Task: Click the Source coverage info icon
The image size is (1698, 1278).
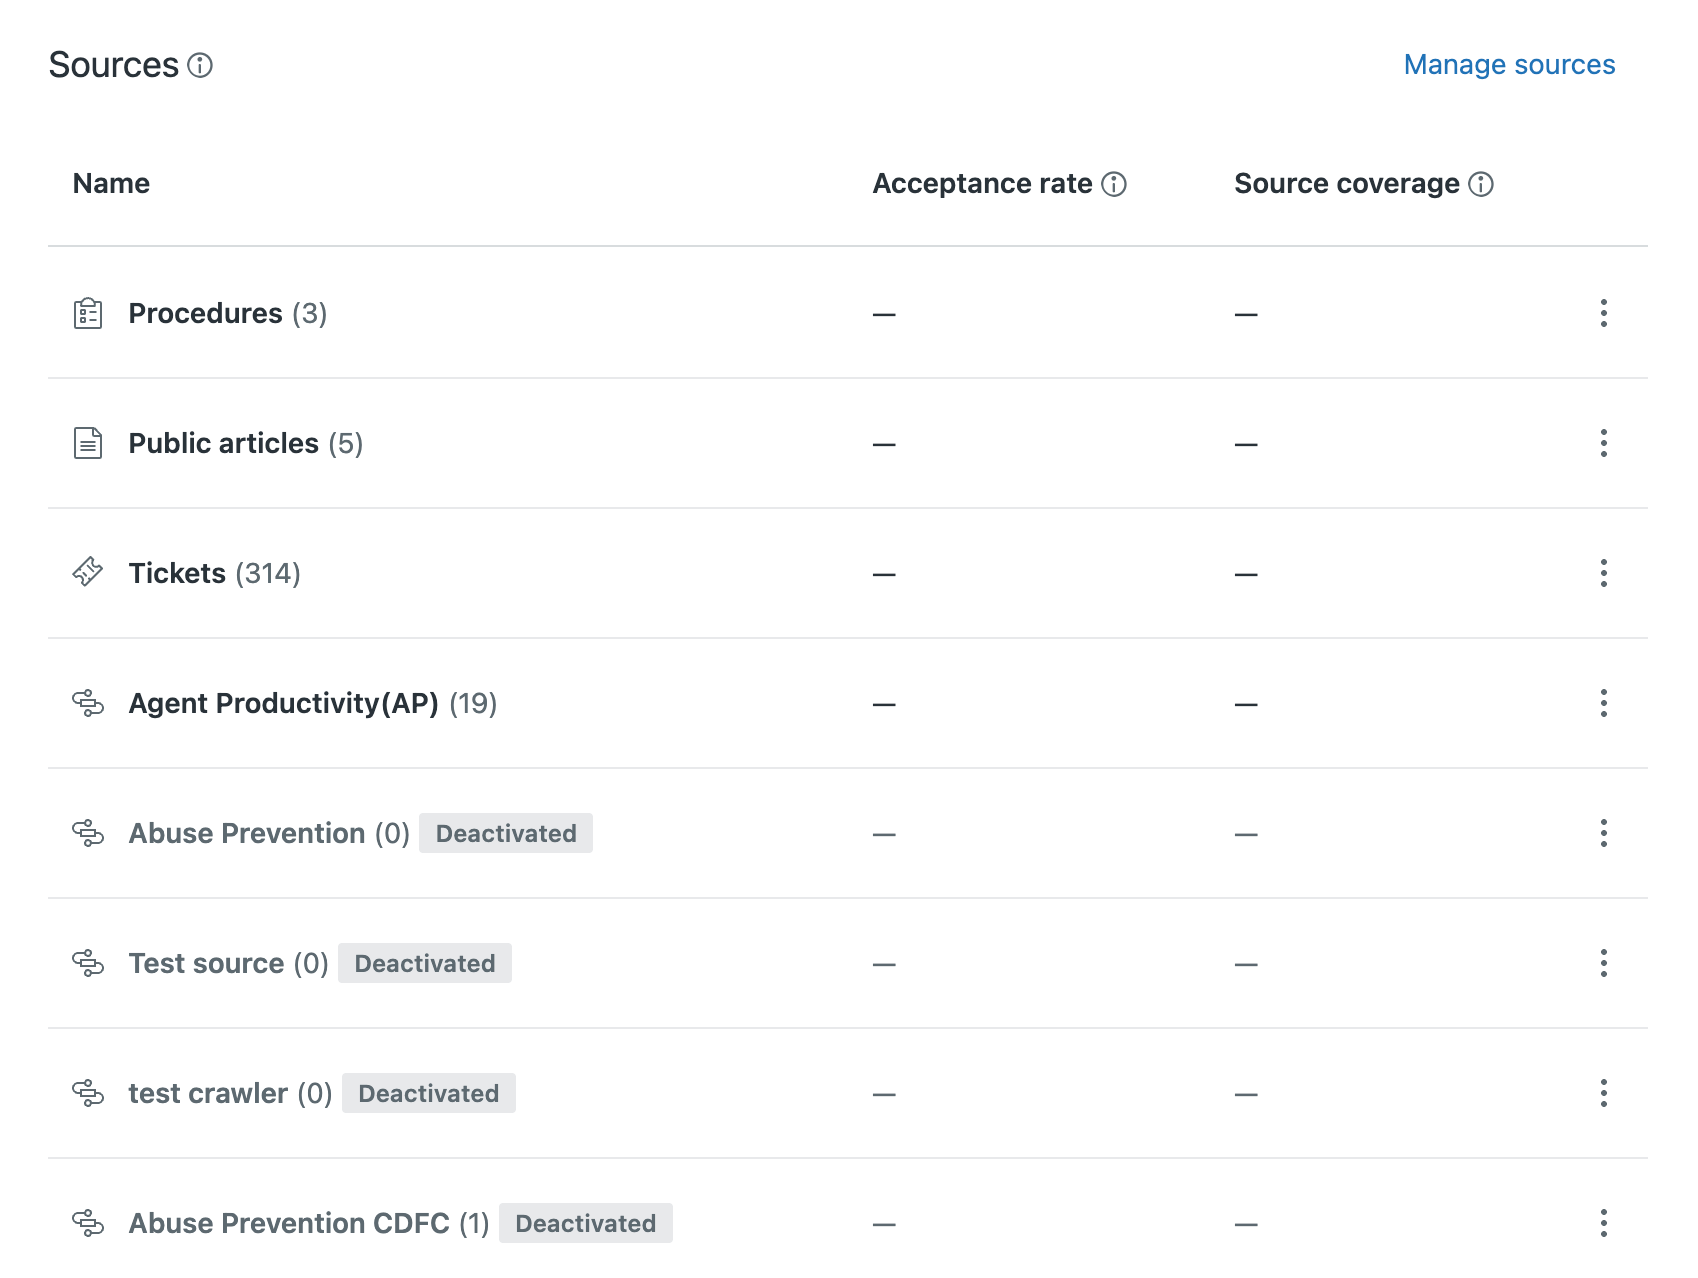Action: click(1481, 184)
